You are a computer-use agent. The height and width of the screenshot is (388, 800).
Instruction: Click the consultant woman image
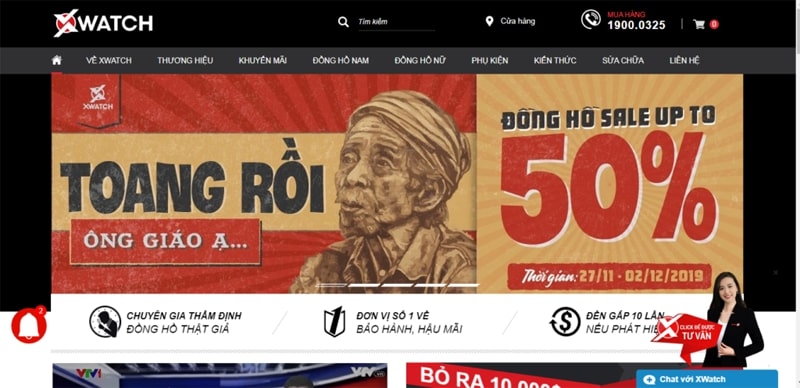(x=734, y=319)
